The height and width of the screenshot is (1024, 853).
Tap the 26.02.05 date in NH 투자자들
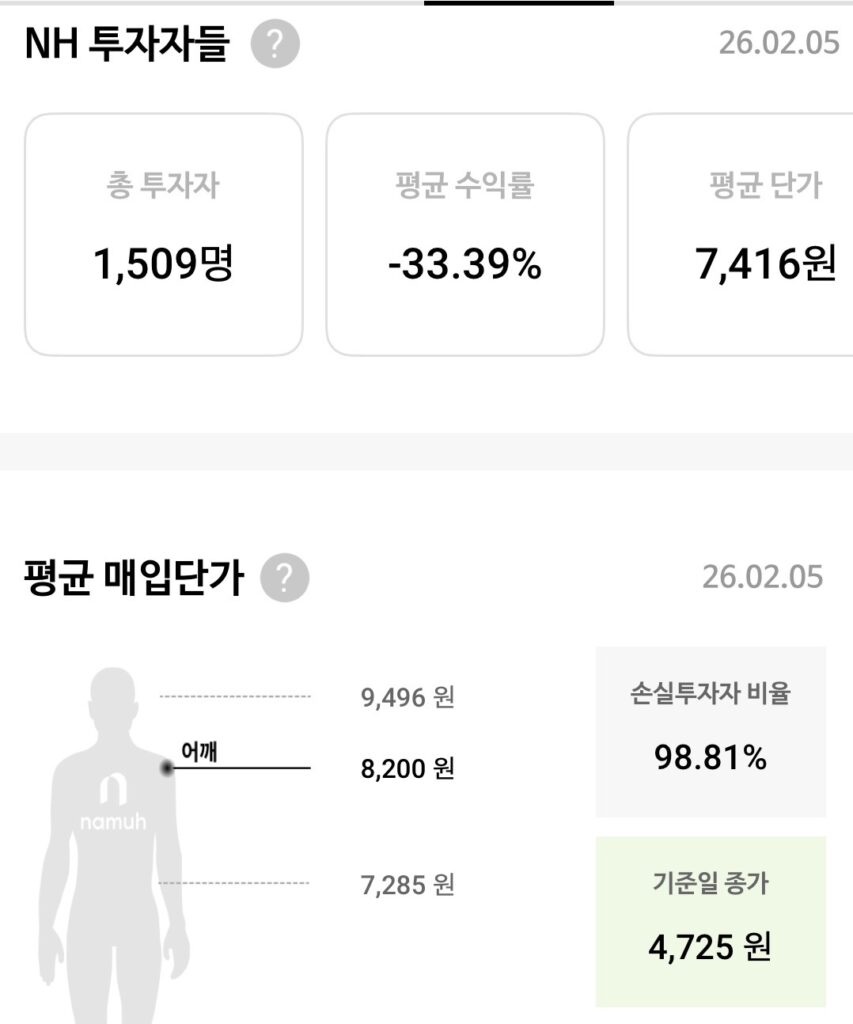[x=779, y=44]
